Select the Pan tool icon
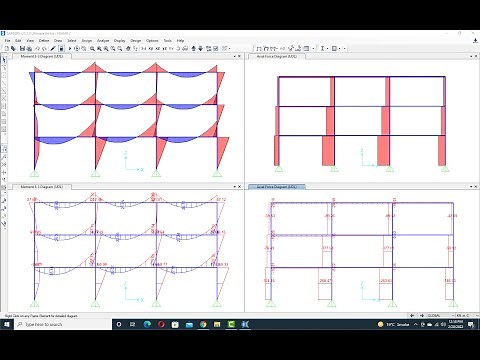Screen dimensions: 480x360 click(x=128, y=48)
